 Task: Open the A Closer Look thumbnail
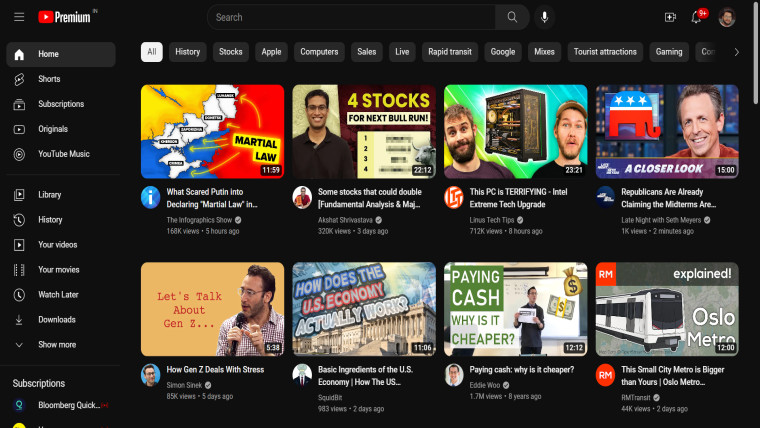click(x=667, y=132)
